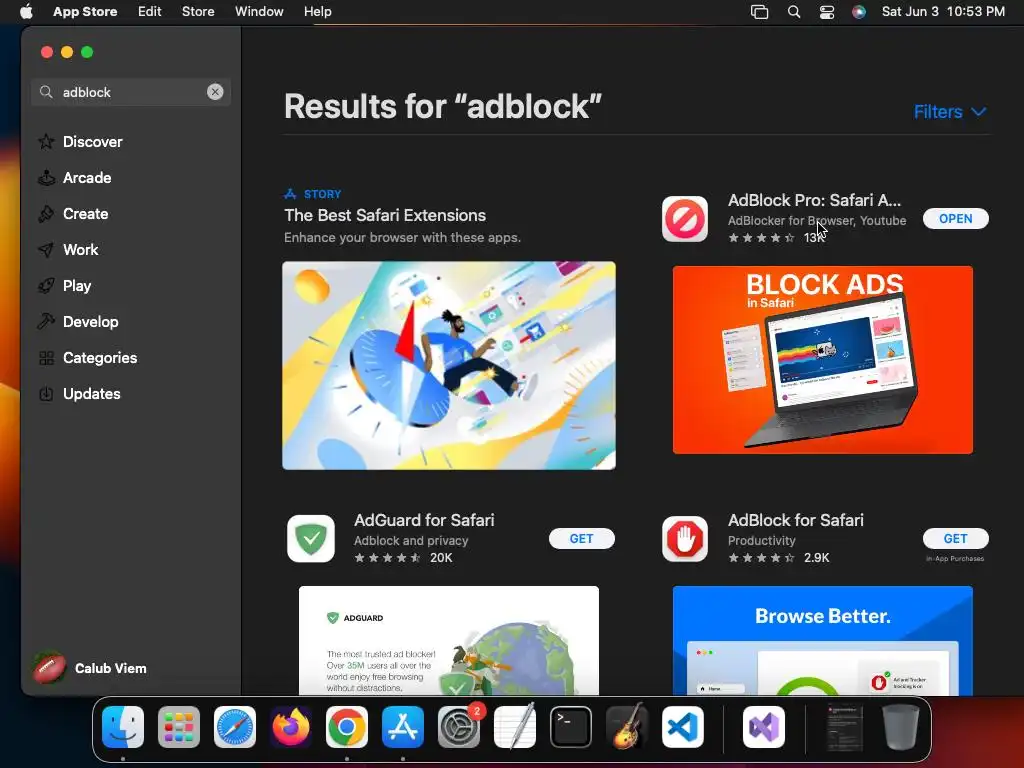Open the Help menu

tap(317, 11)
